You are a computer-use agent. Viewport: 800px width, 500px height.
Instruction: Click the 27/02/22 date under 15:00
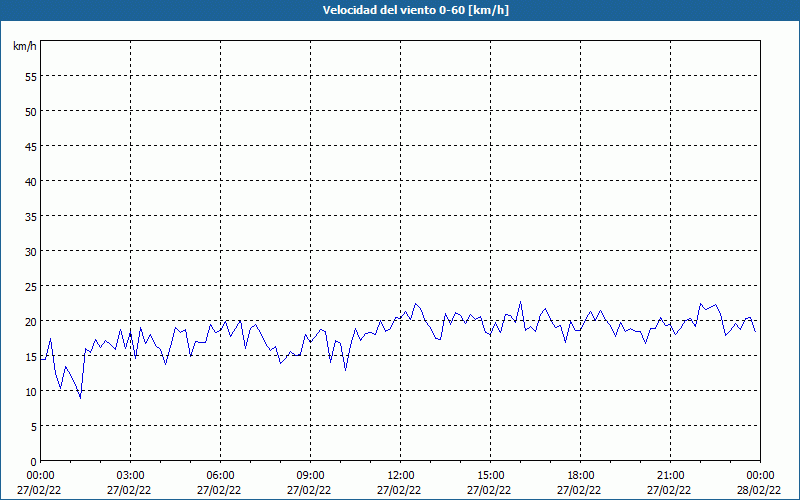point(489,490)
